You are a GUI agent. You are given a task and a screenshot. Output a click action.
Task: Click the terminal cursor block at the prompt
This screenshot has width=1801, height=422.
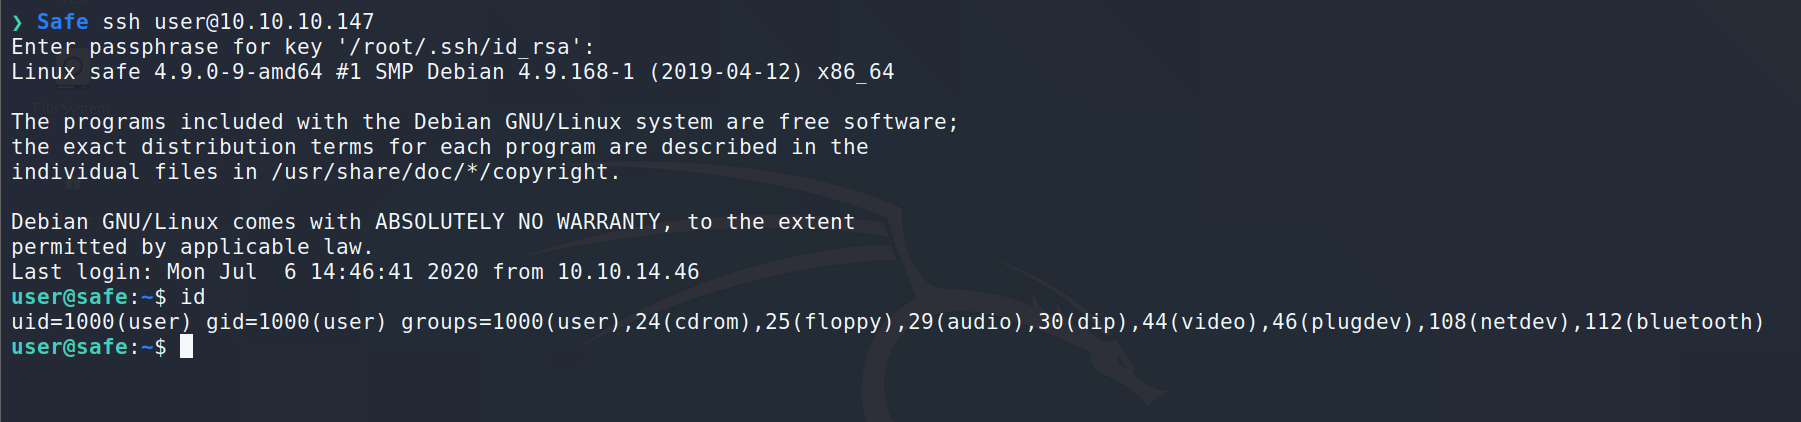point(186,347)
